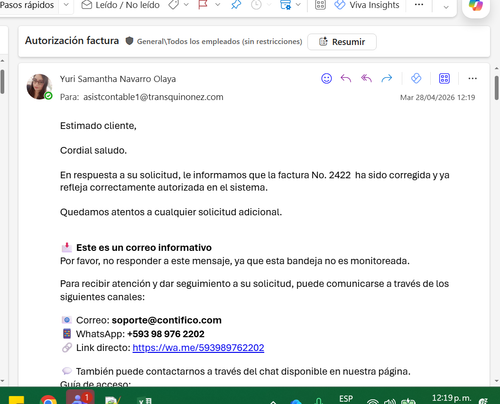Open the apps icon in message header
The width and height of the screenshot is (500, 404).
pos(444,78)
